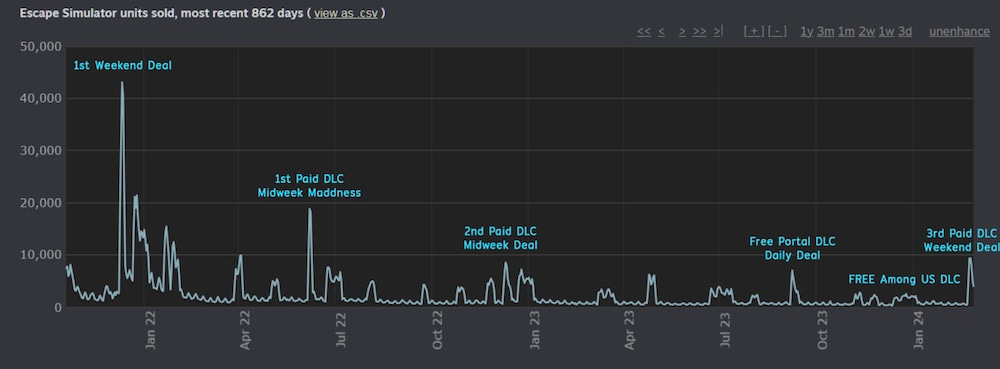Click the tallest sales peak above 40,000
This screenshot has width=1000, height=369.
pyautogui.click(x=122, y=82)
